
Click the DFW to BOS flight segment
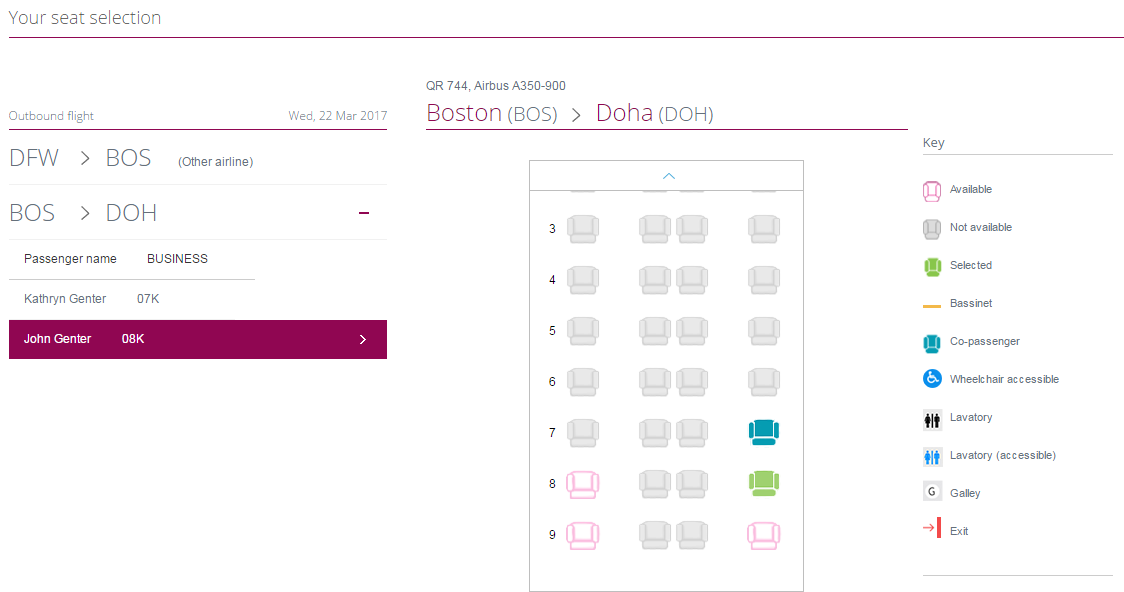pyautogui.click(x=130, y=159)
